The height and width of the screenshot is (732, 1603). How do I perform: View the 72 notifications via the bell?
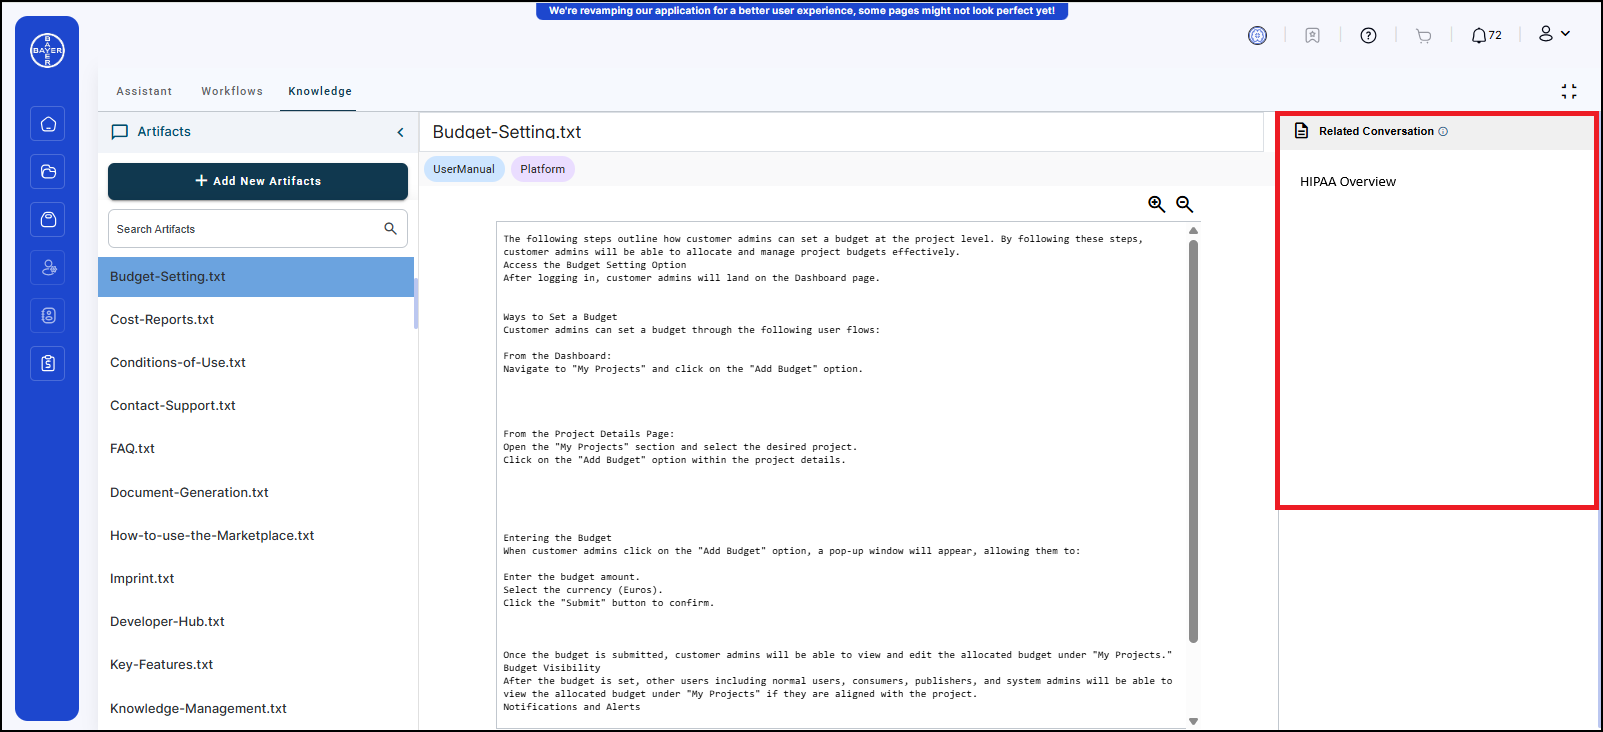coord(1486,36)
